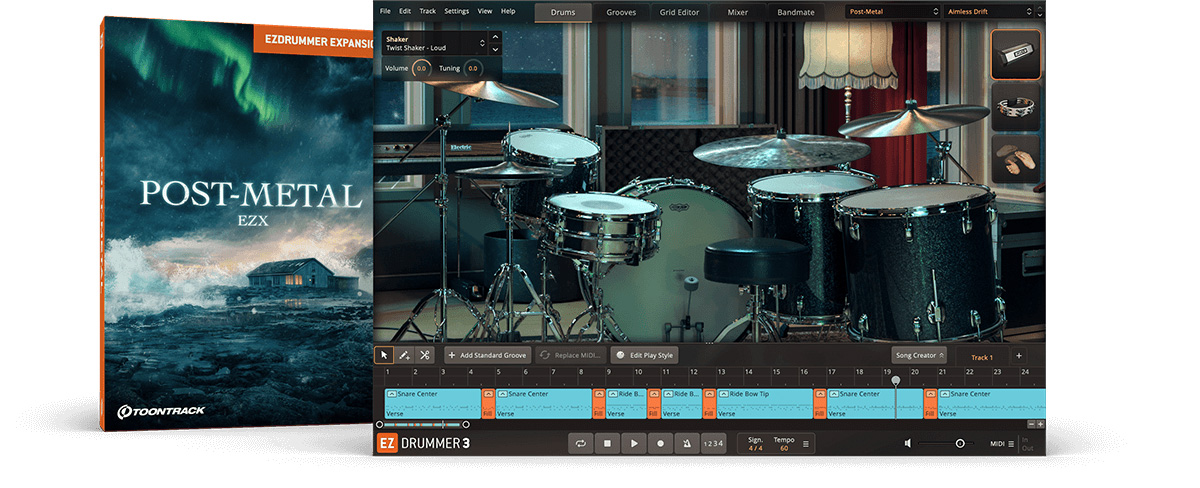Open the Track menu
This screenshot has height=488, width=1200.
coord(428,11)
